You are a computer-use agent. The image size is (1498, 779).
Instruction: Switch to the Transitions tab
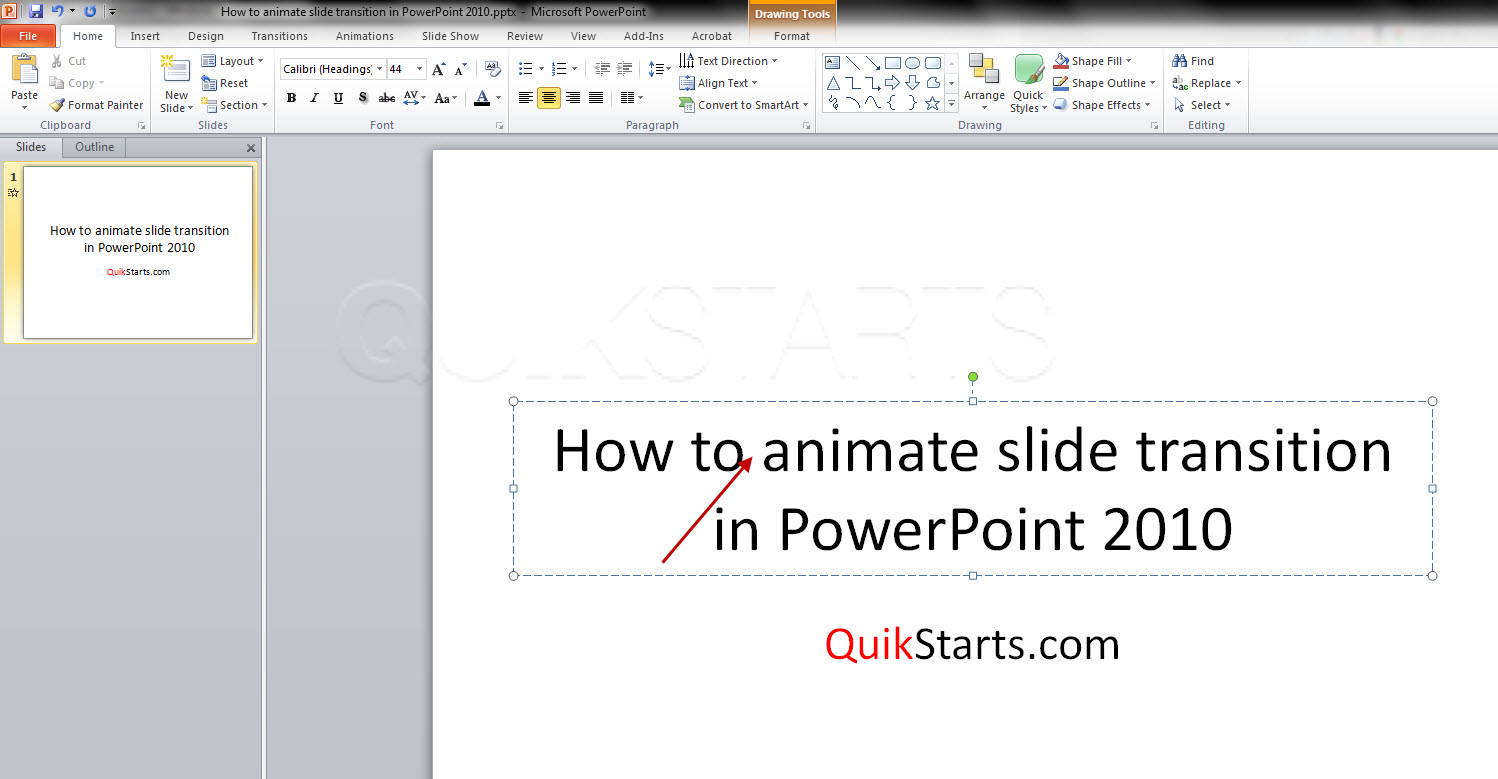tap(280, 36)
